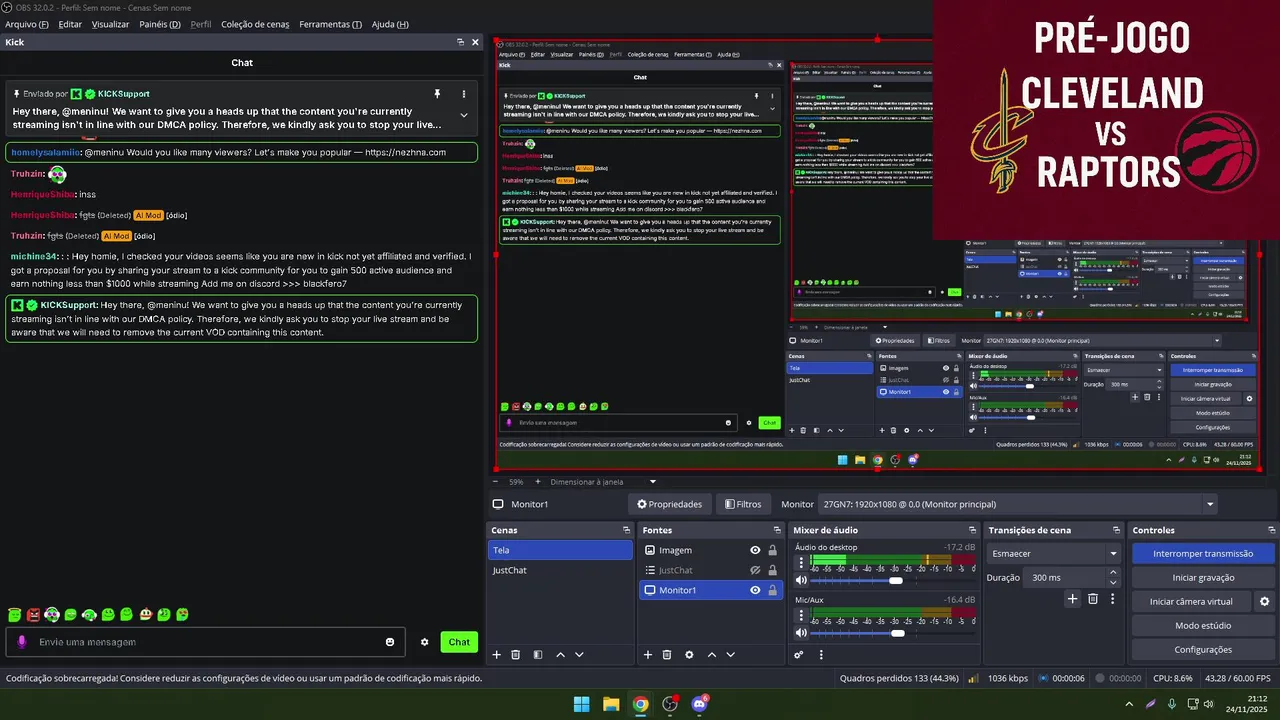
Task: Open Chrome from Windows taskbar
Action: [x=640, y=704]
